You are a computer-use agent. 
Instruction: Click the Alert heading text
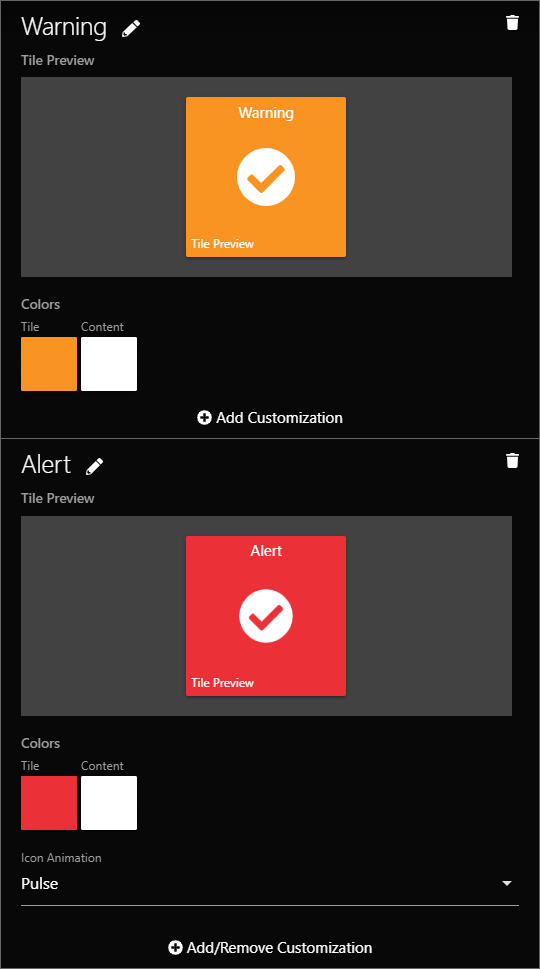(46, 465)
